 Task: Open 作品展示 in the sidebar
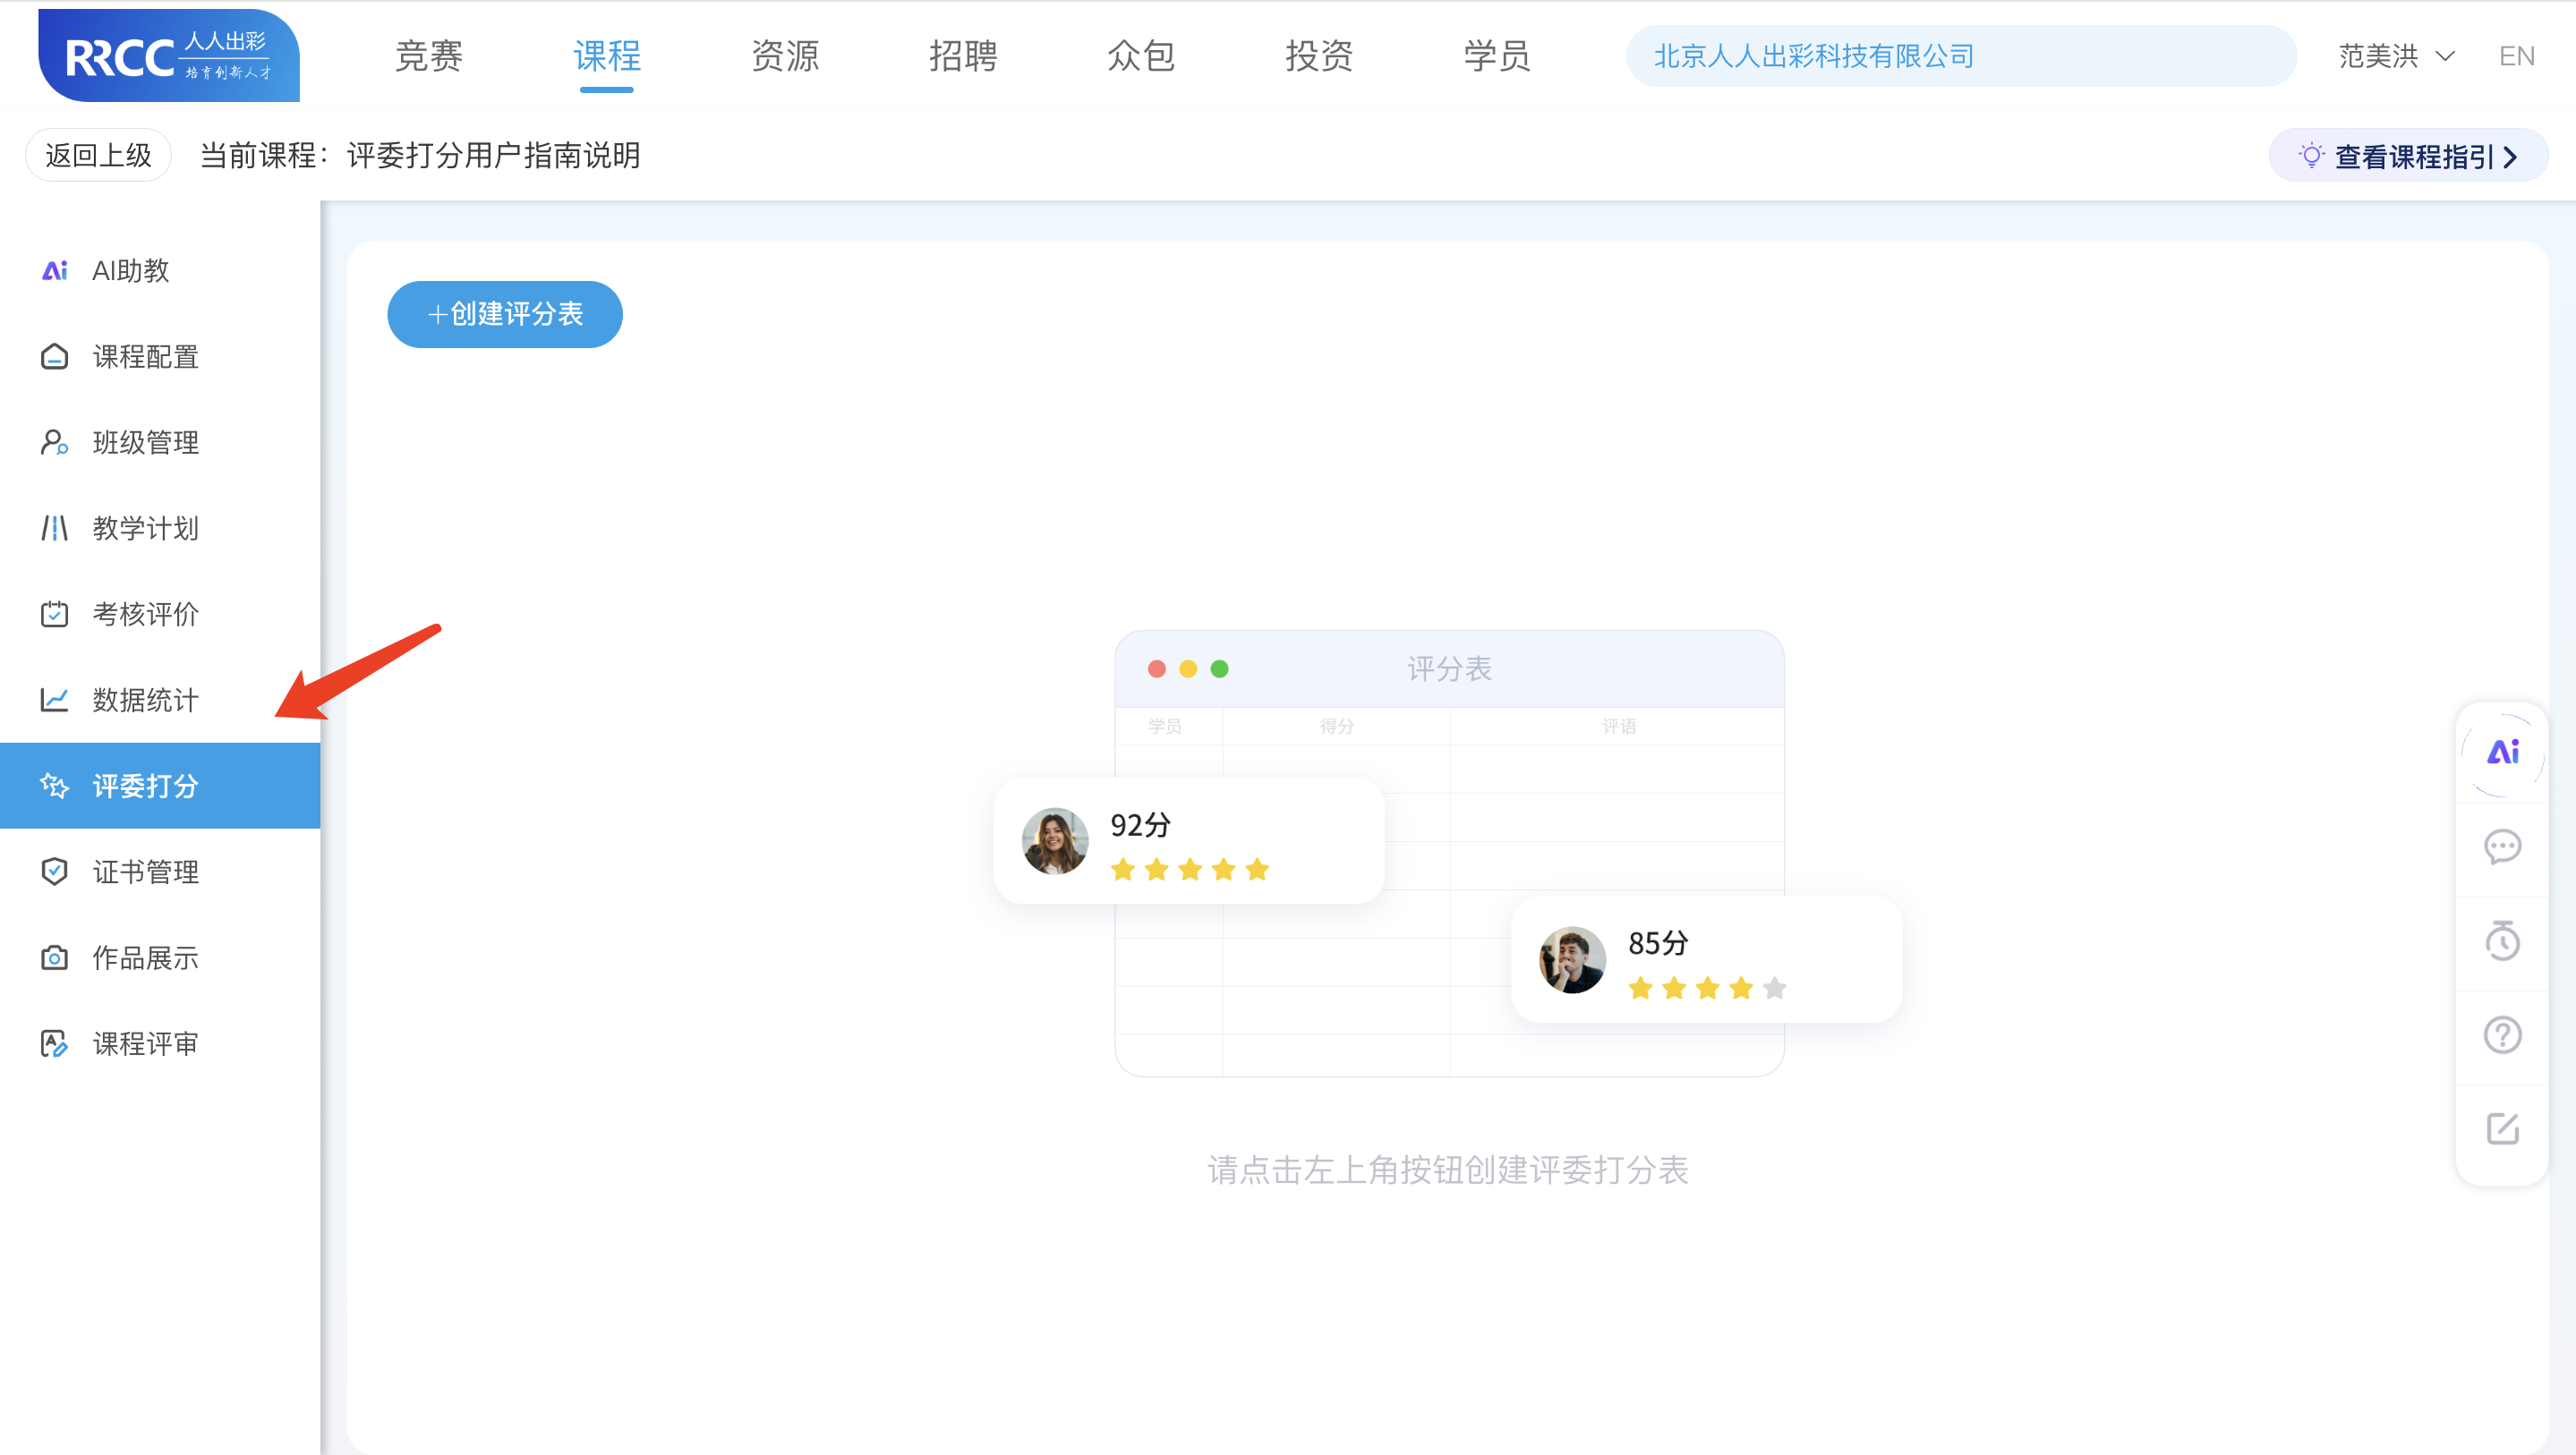(160, 958)
